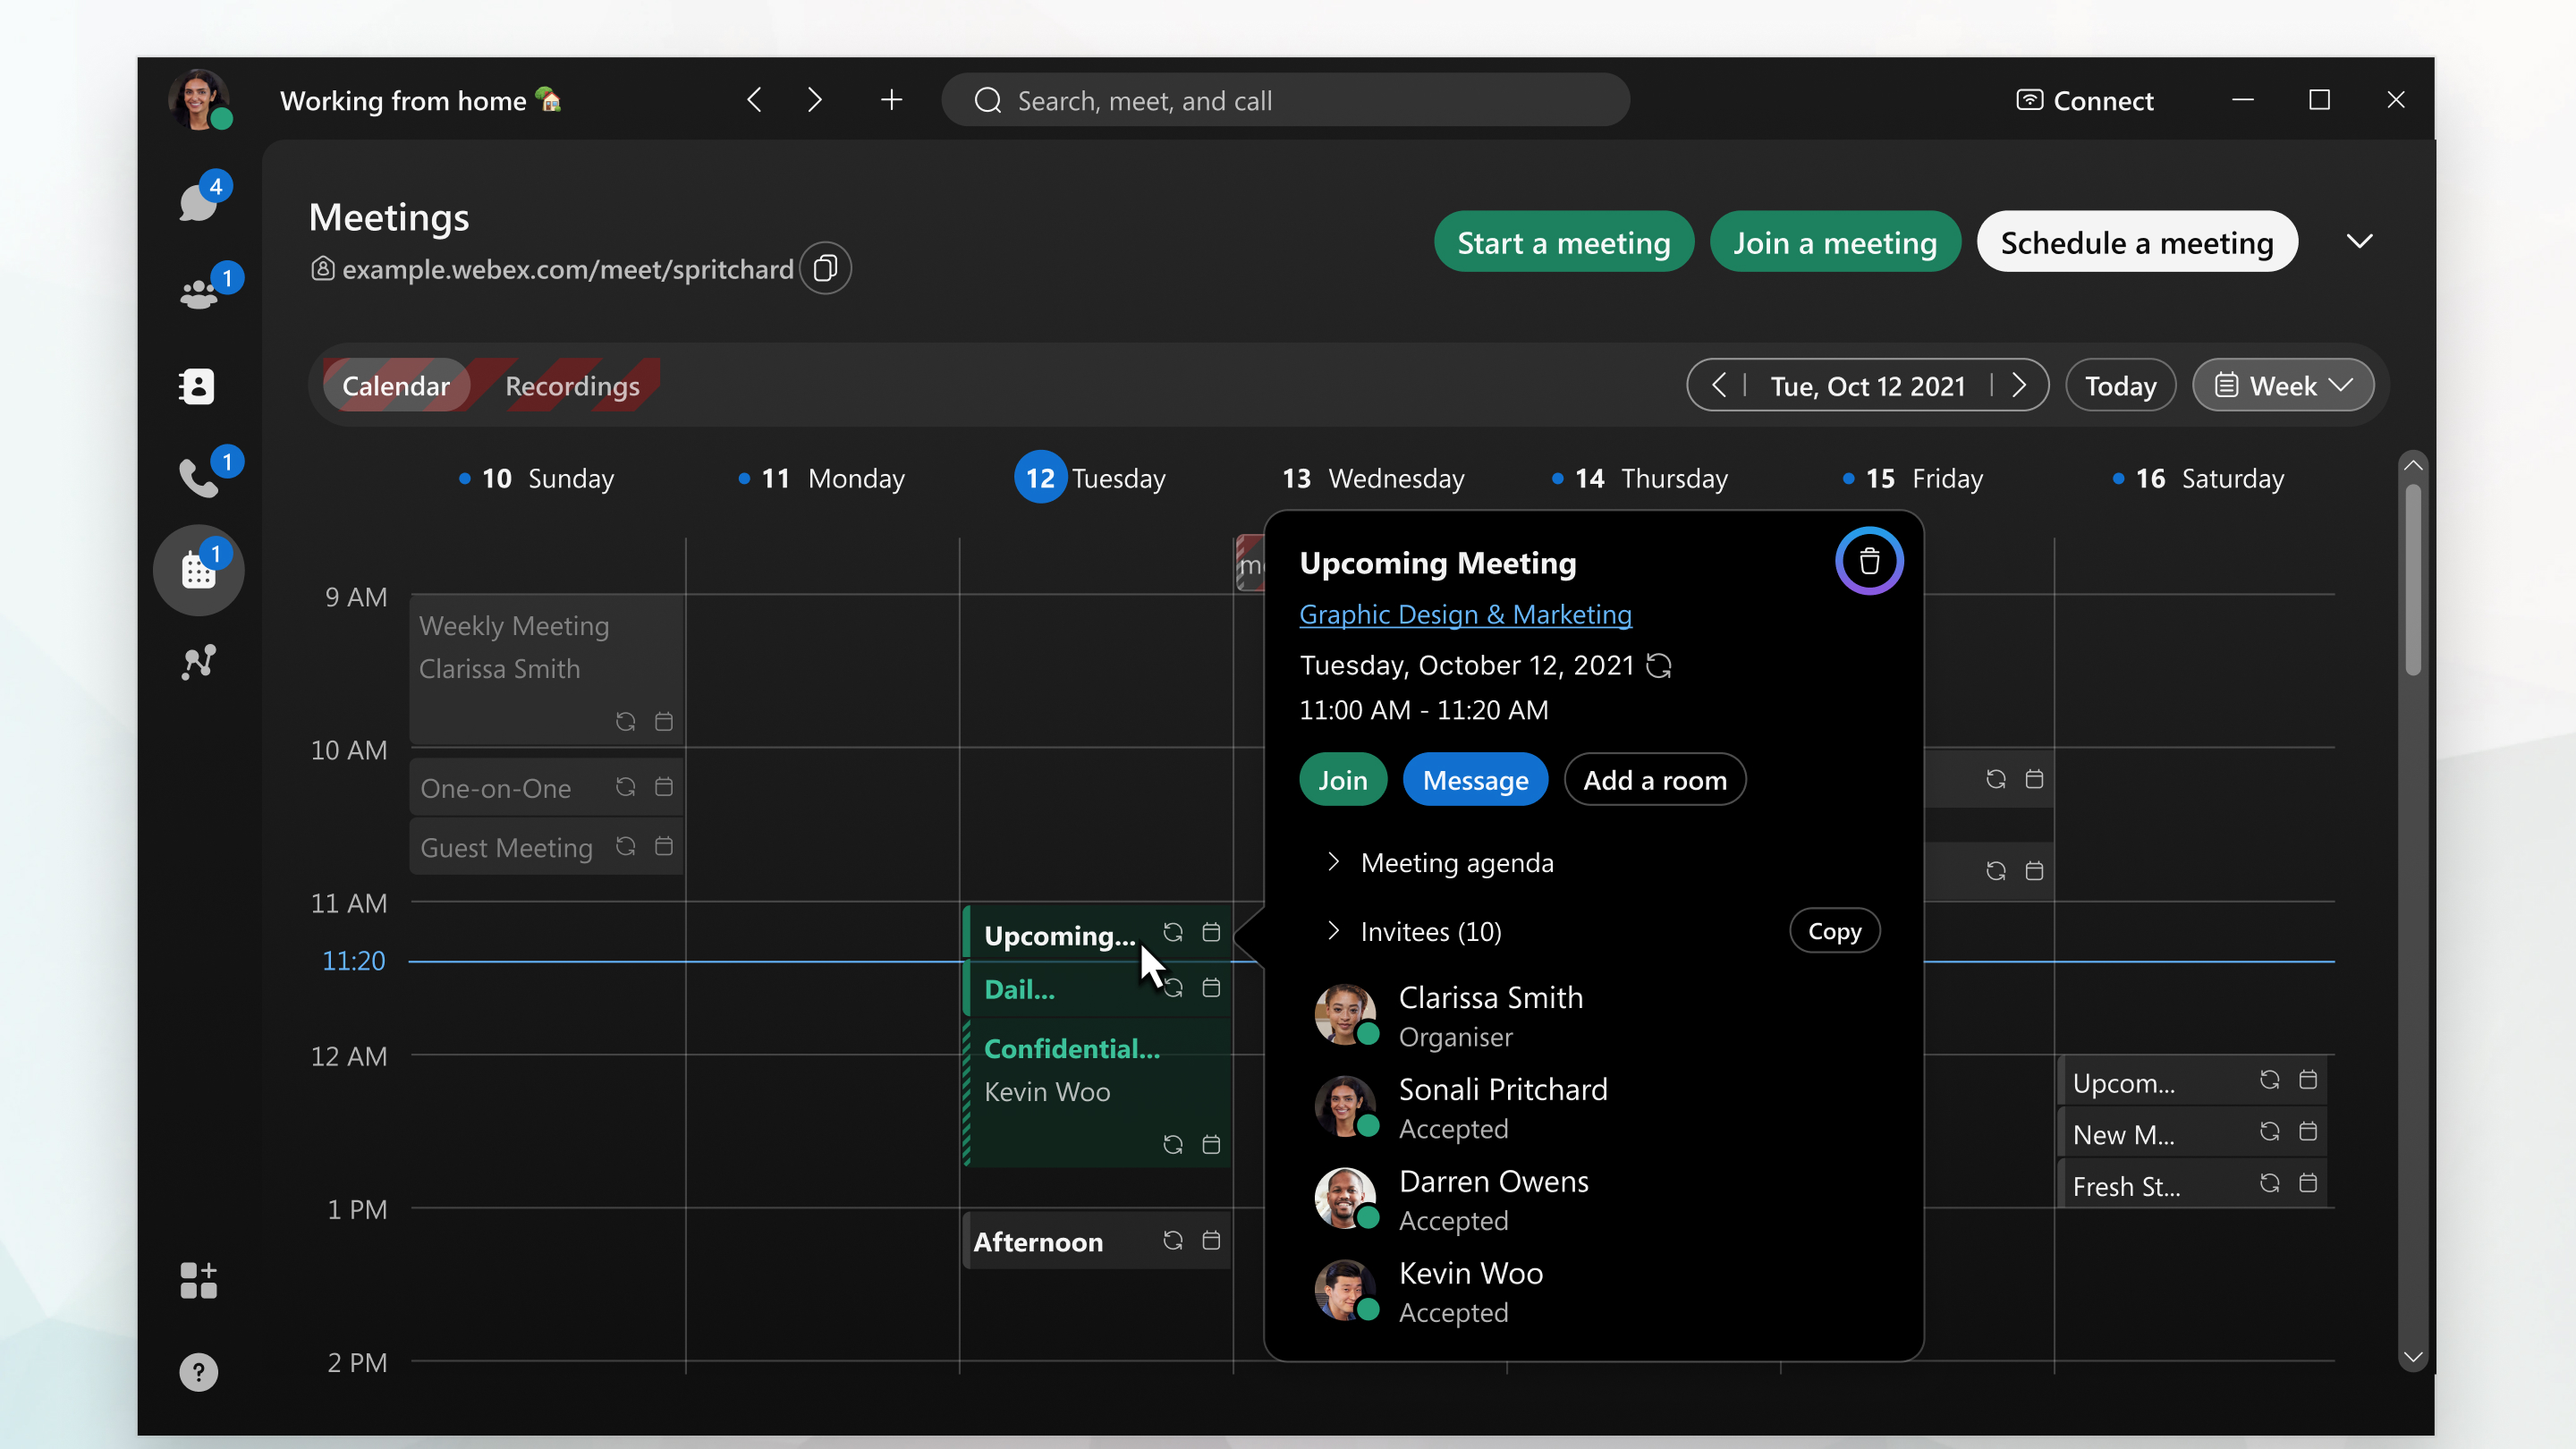Click the recurring sync icon on Guest Meeting

tap(626, 845)
